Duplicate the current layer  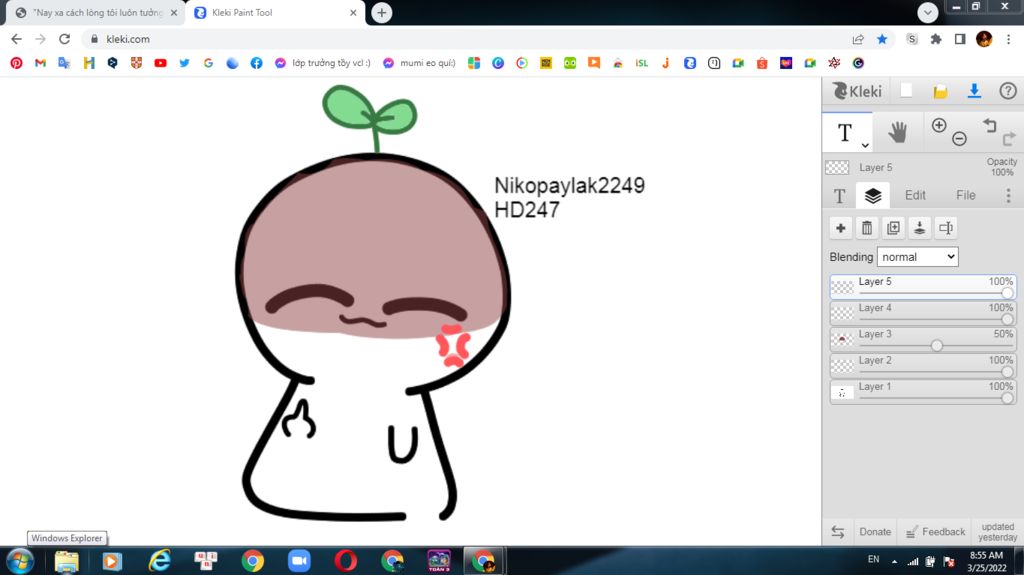coord(893,228)
